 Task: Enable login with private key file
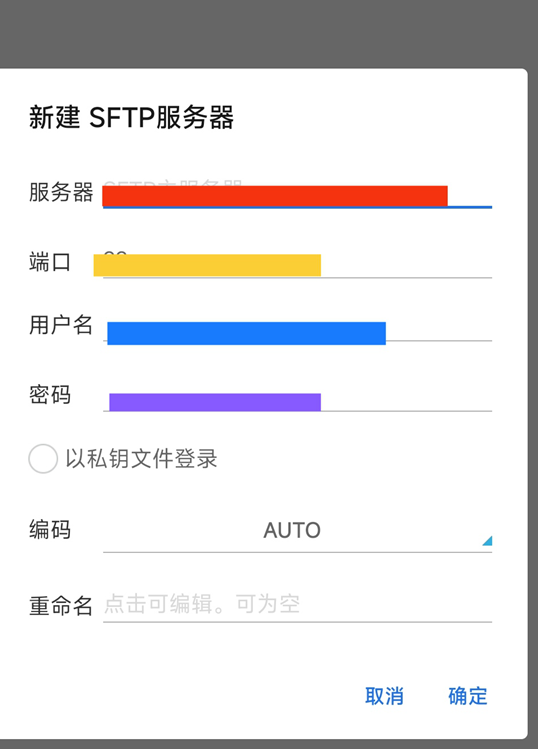tap(43, 459)
